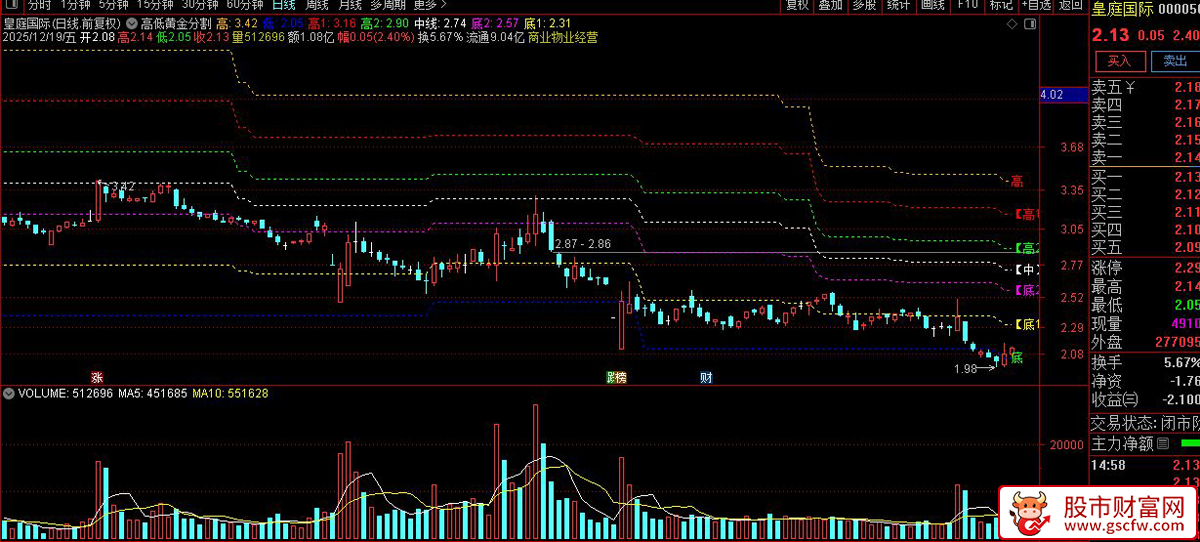Click the 外盘 row
1200x542 pixels.
coord(1145,342)
